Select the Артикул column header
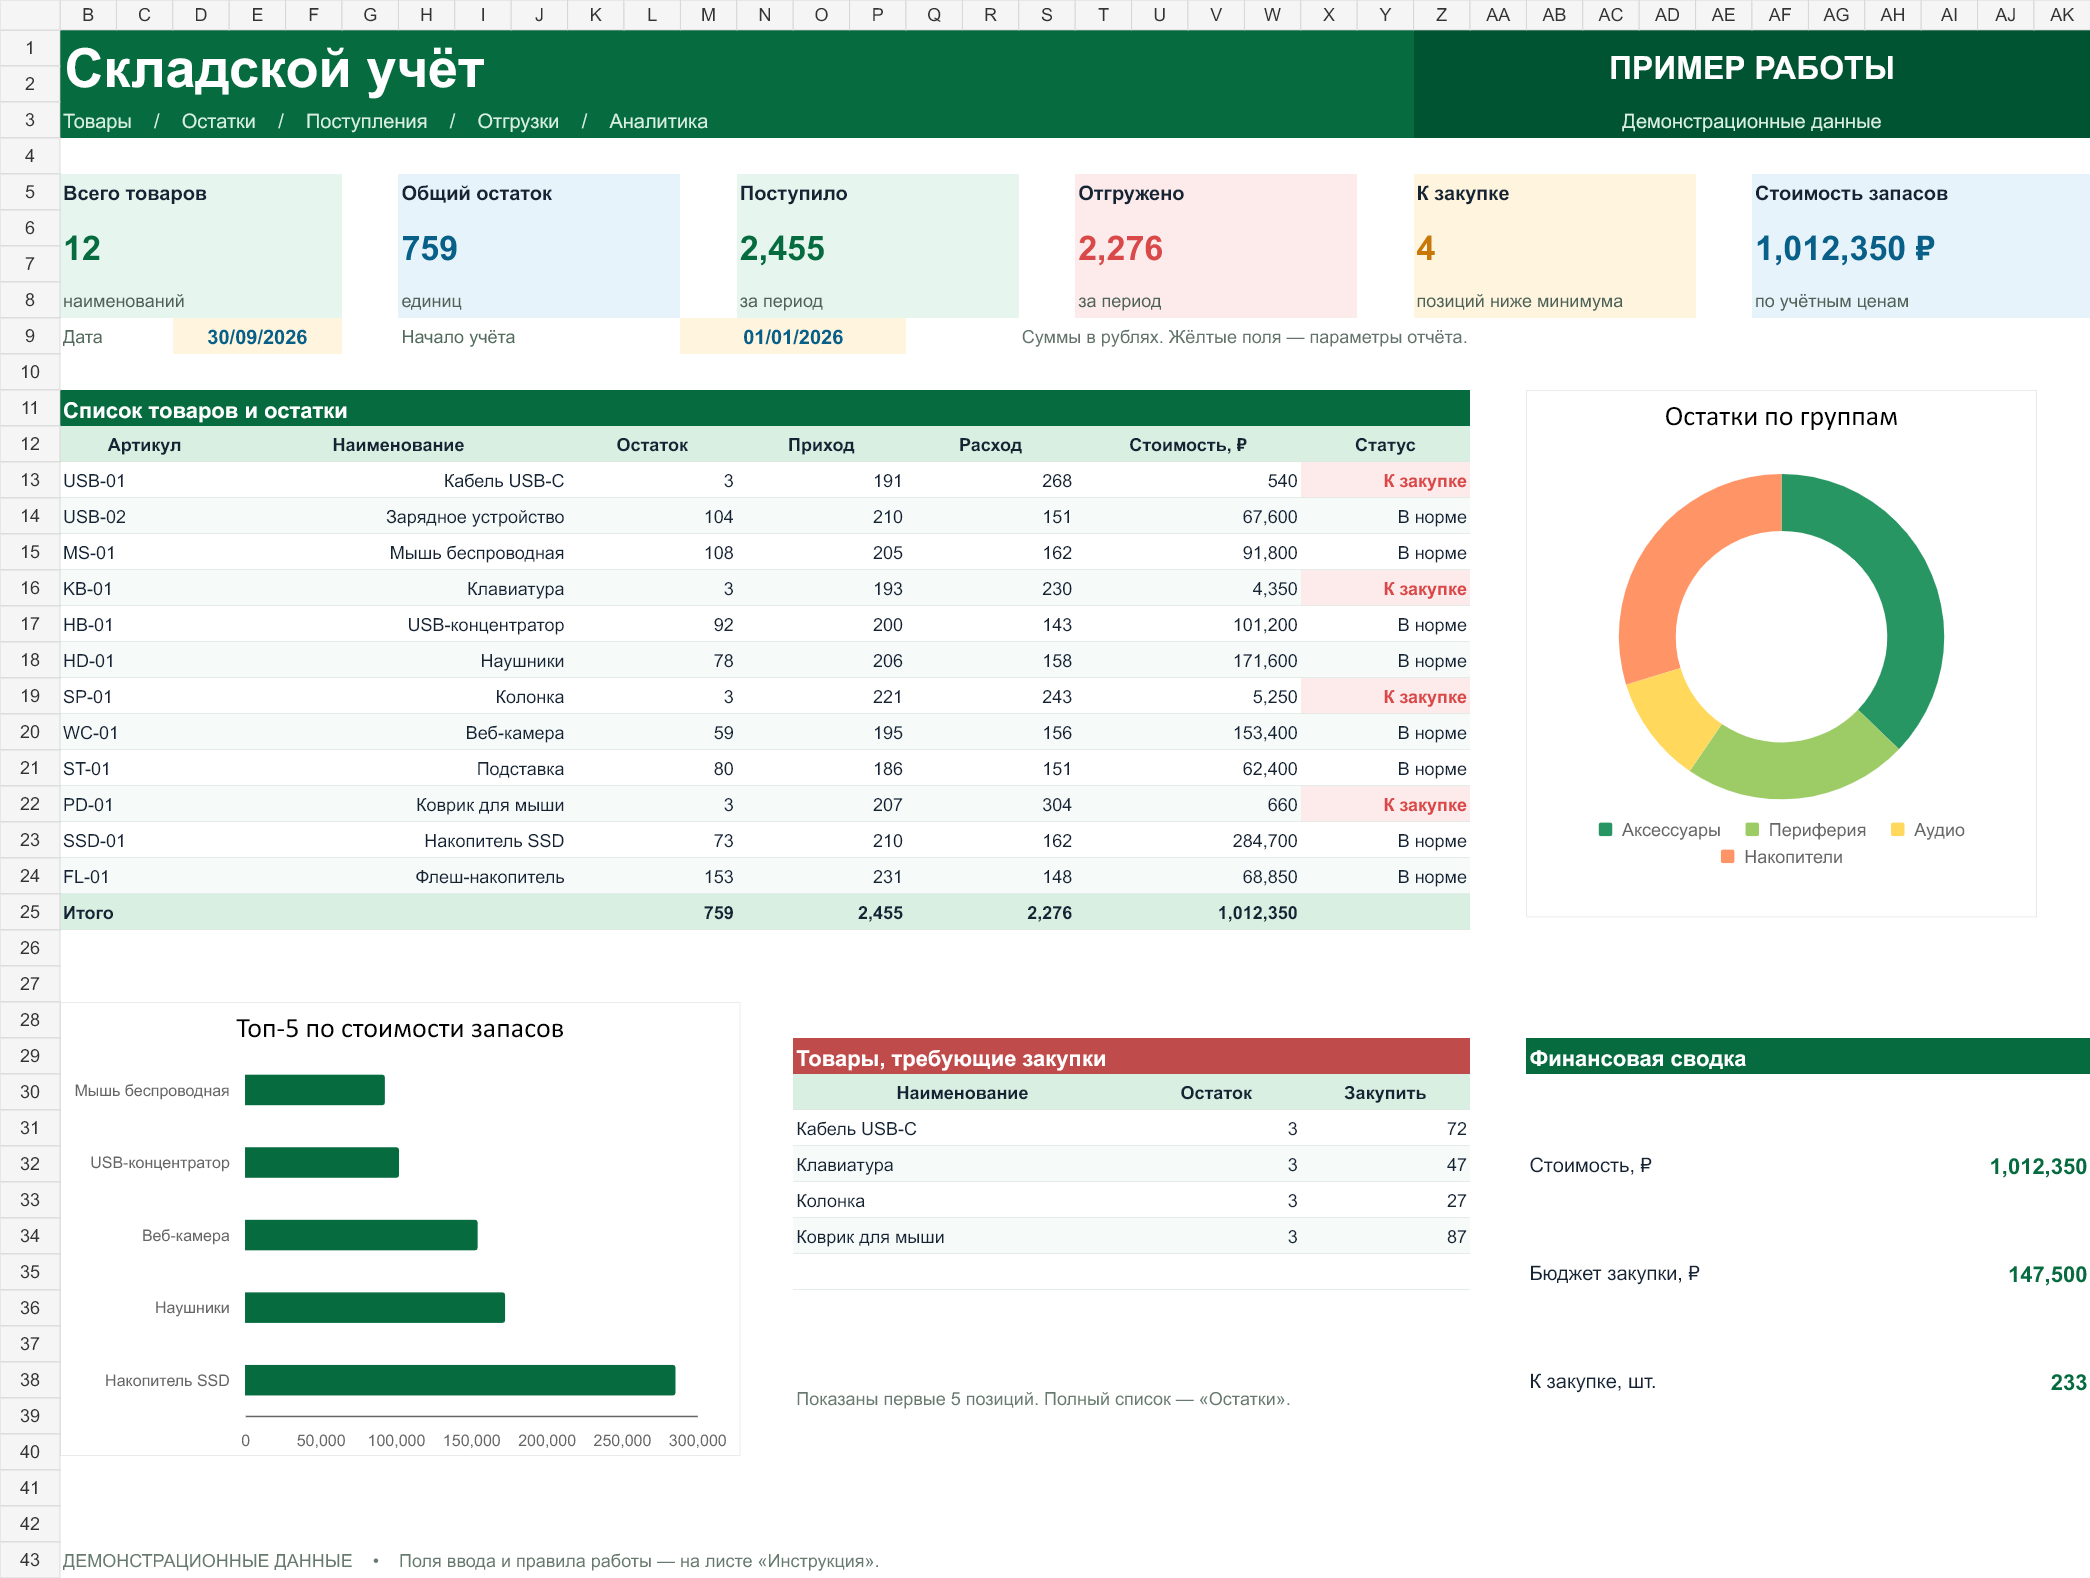The width and height of the screenshot is (2090, 1578). point(145,444)
